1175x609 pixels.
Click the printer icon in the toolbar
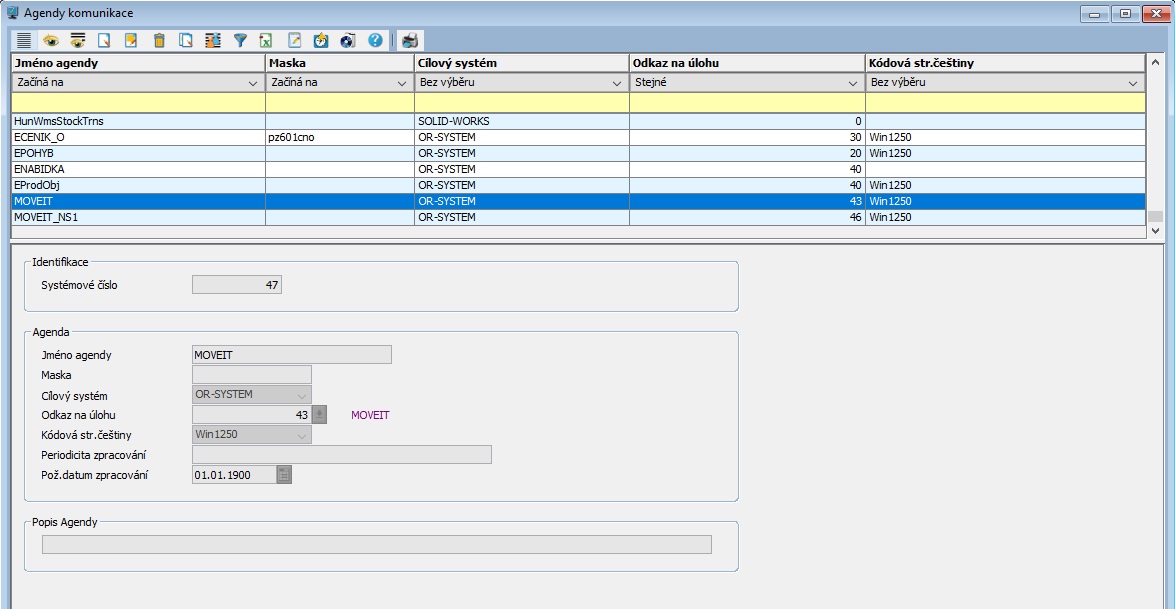click(x=411, y=41)
